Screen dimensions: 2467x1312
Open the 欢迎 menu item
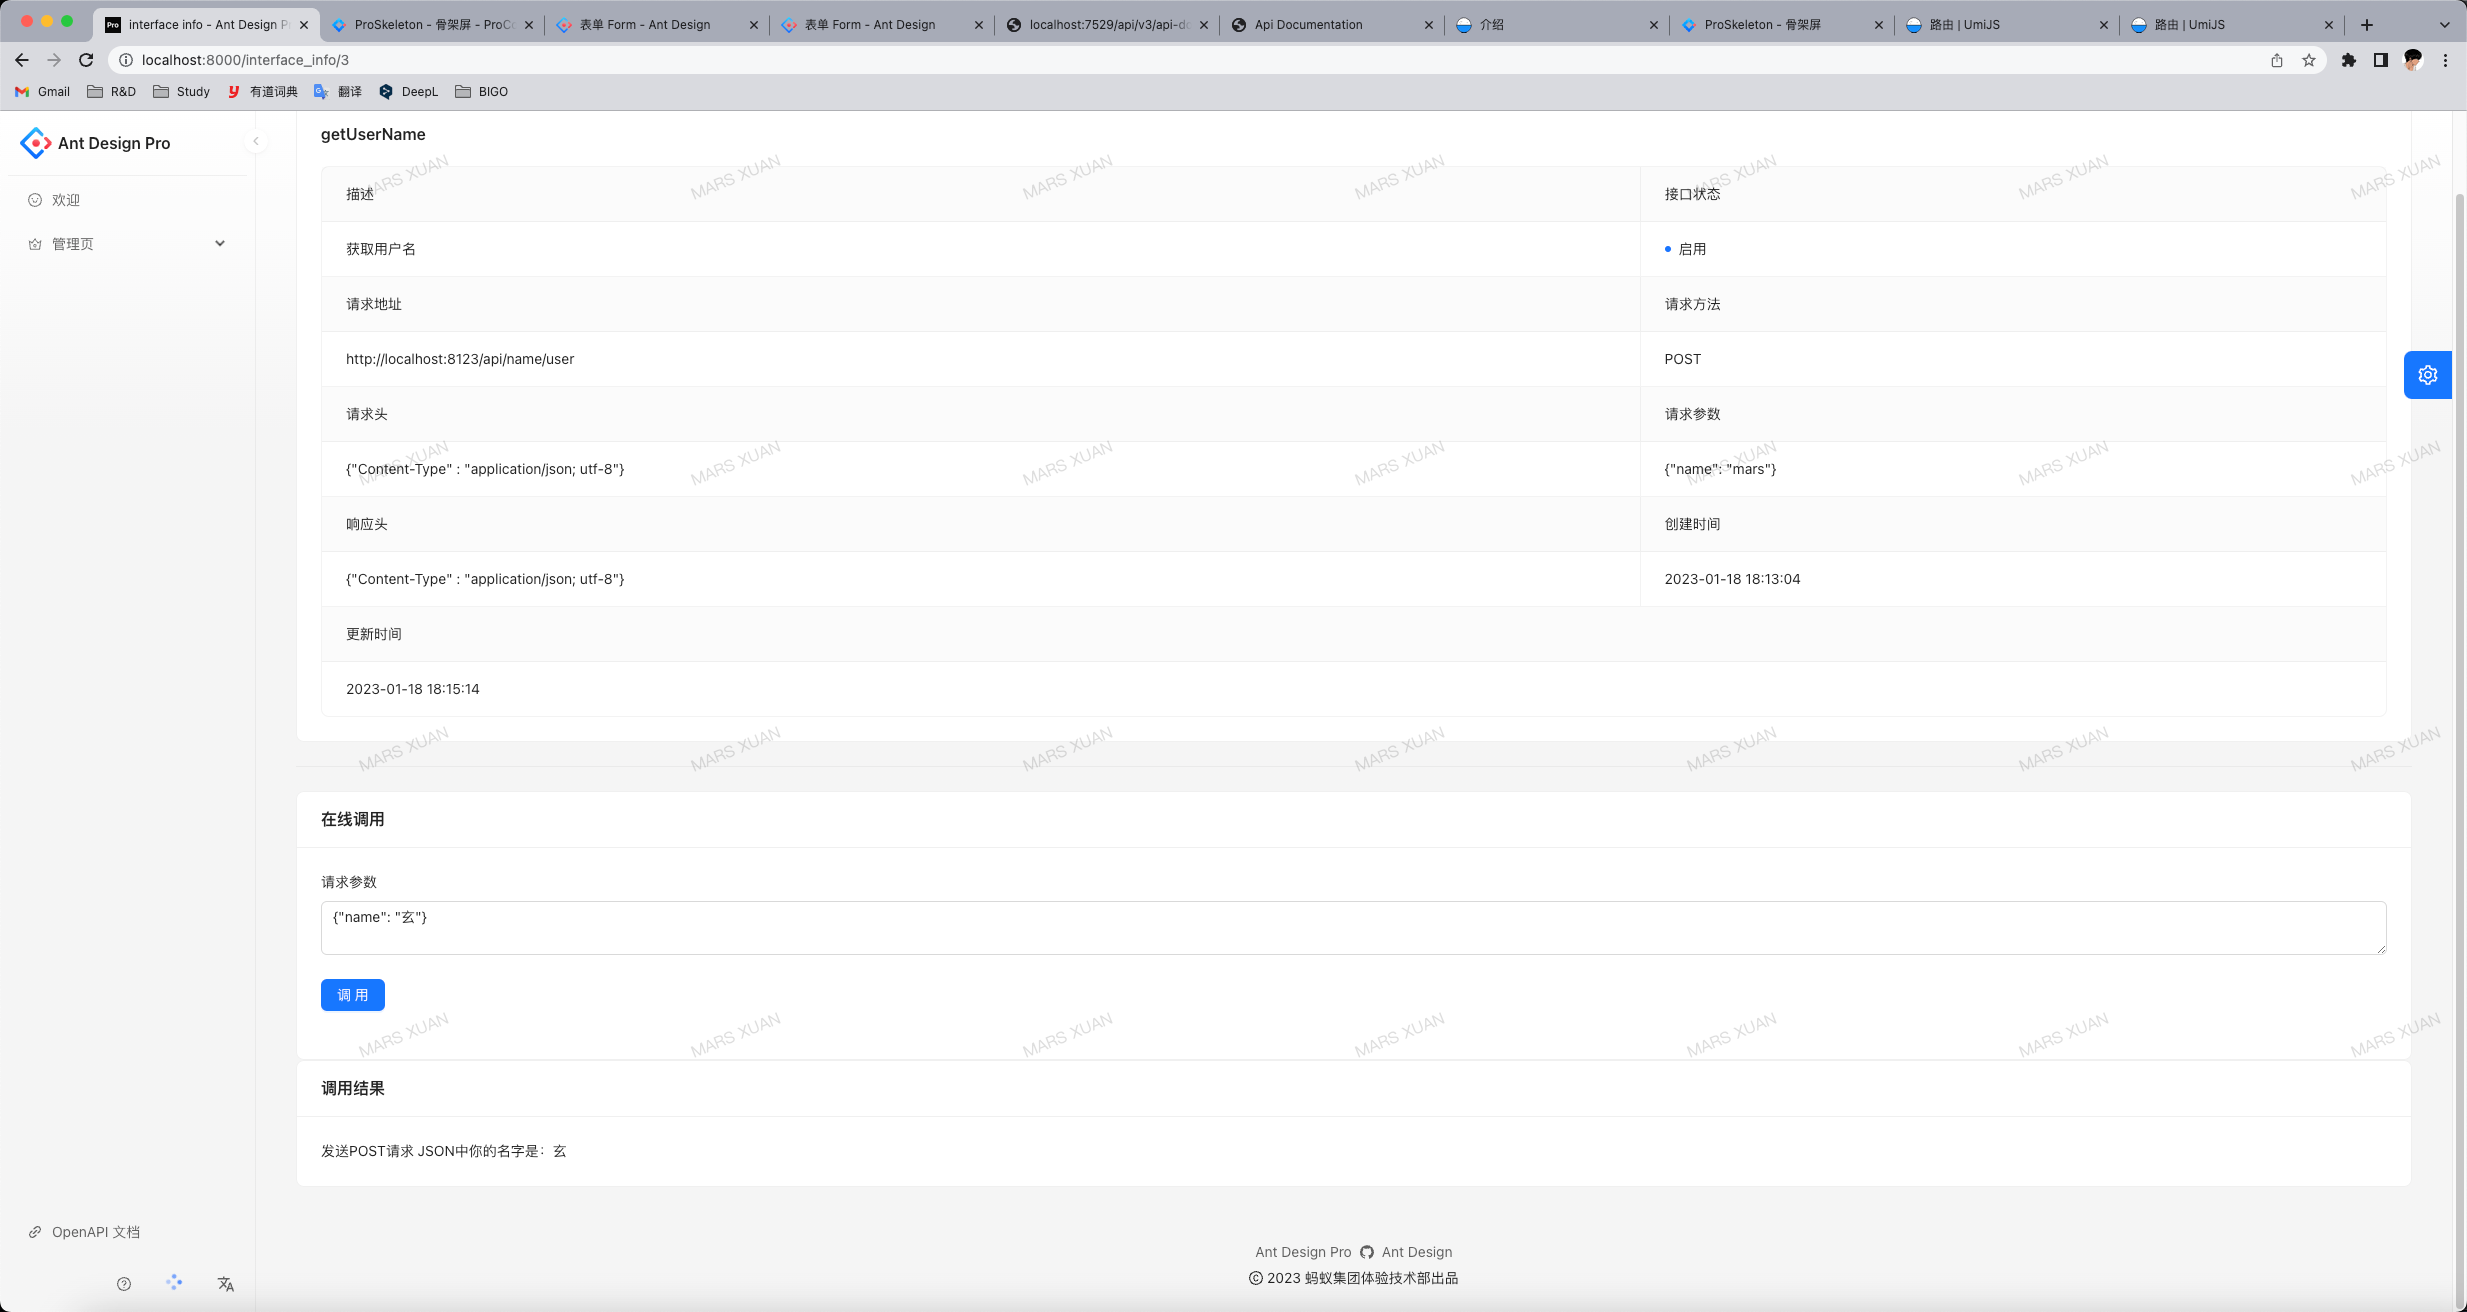pos(66,200)
